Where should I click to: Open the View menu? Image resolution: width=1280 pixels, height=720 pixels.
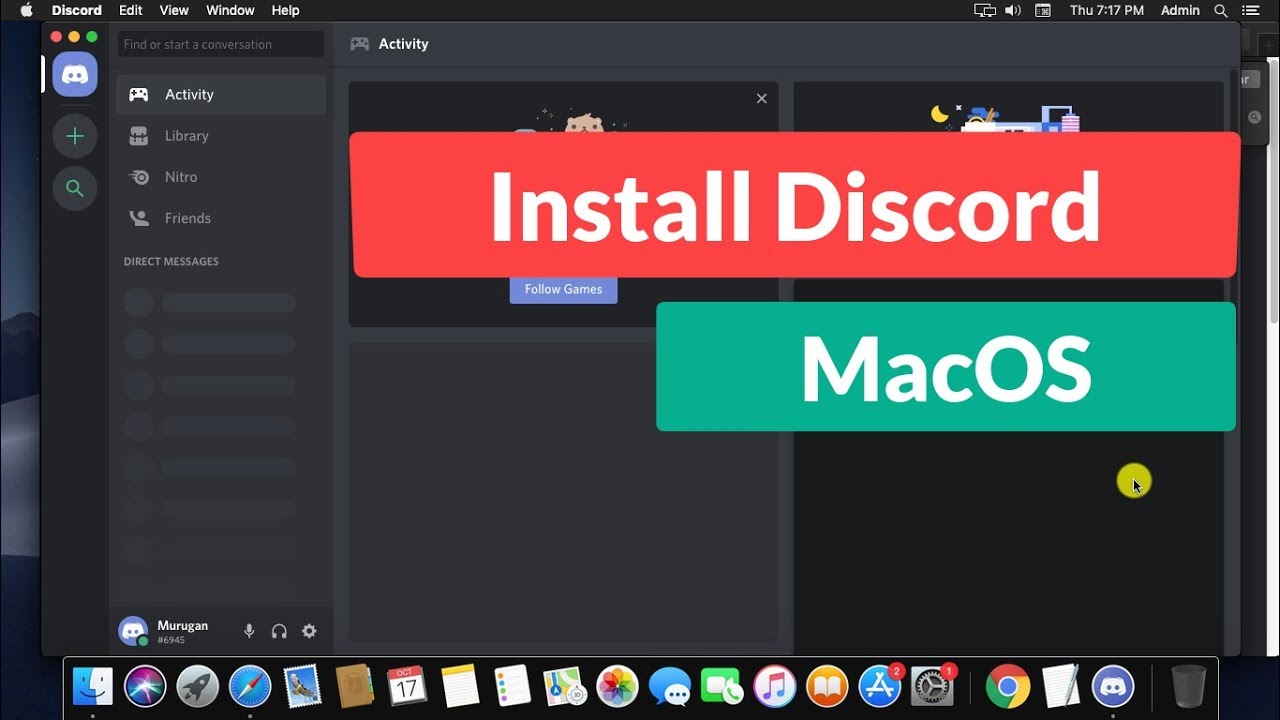174,10
